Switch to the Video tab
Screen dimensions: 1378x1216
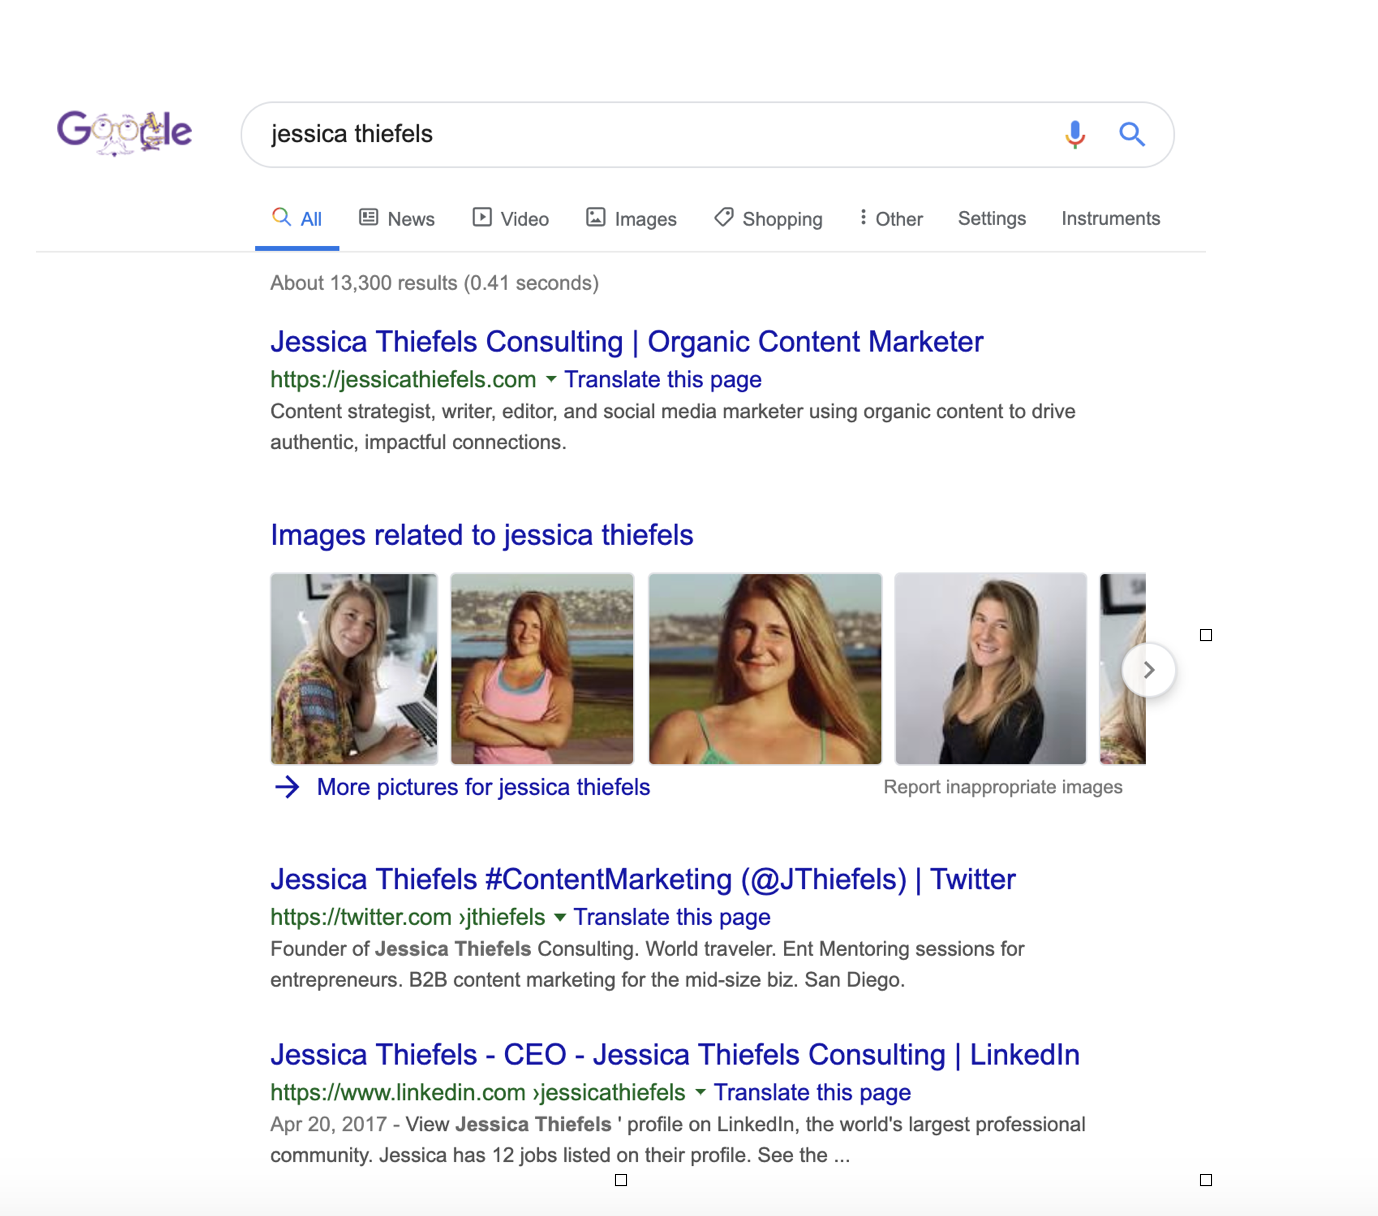[x=511, y=218]
